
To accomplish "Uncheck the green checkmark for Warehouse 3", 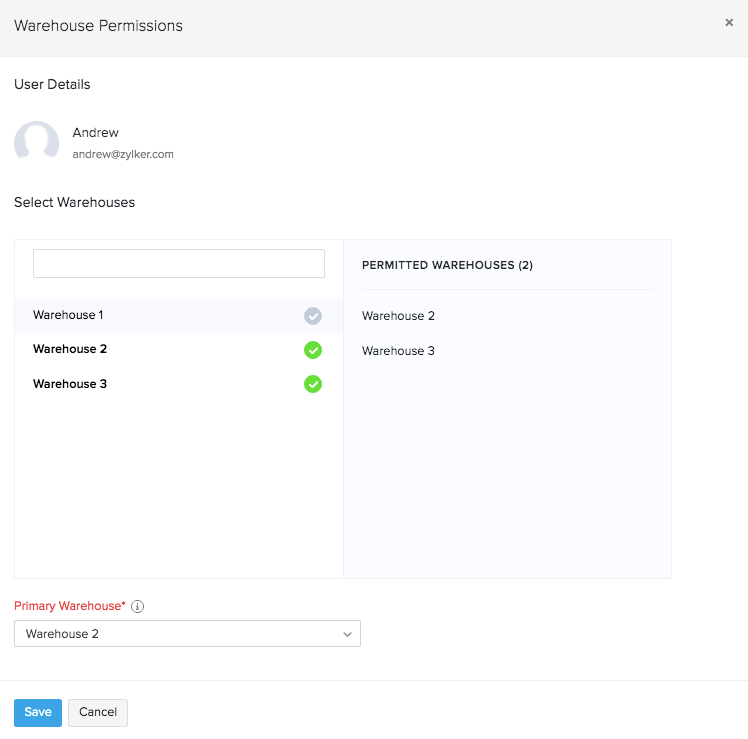I will pos(313,384).
